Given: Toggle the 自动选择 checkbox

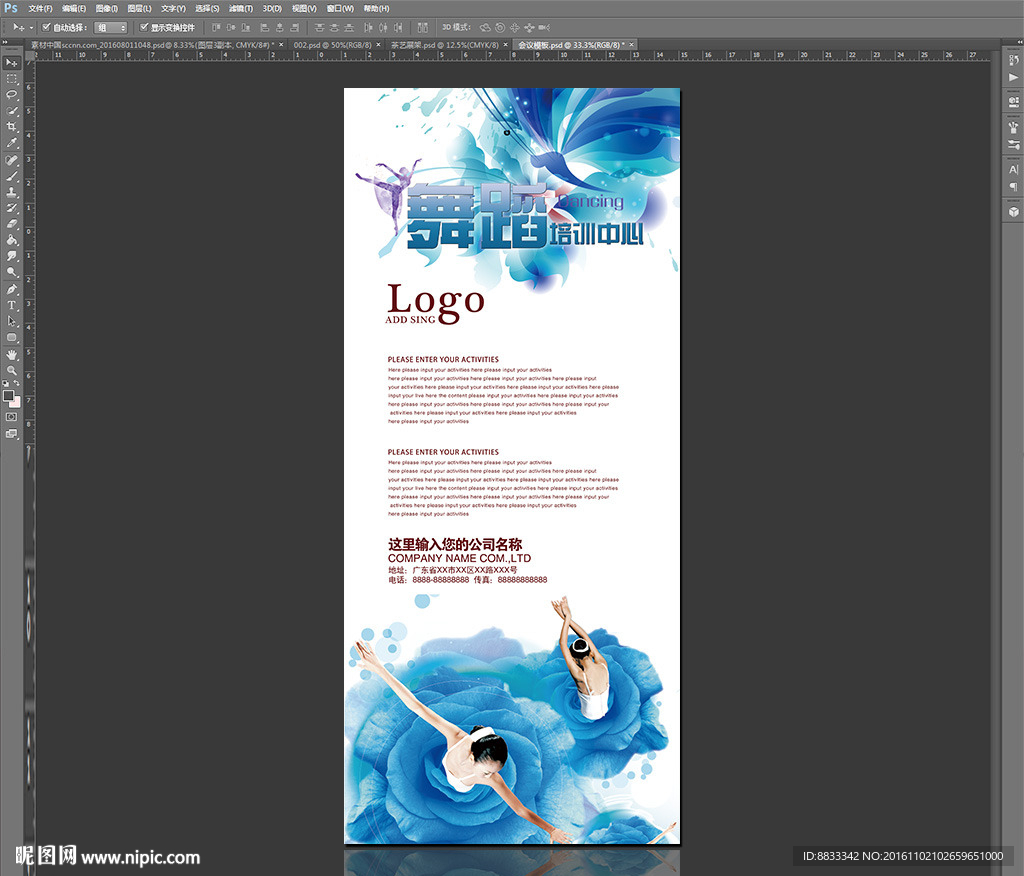Looking at the screenshot, I should [46, 27].
